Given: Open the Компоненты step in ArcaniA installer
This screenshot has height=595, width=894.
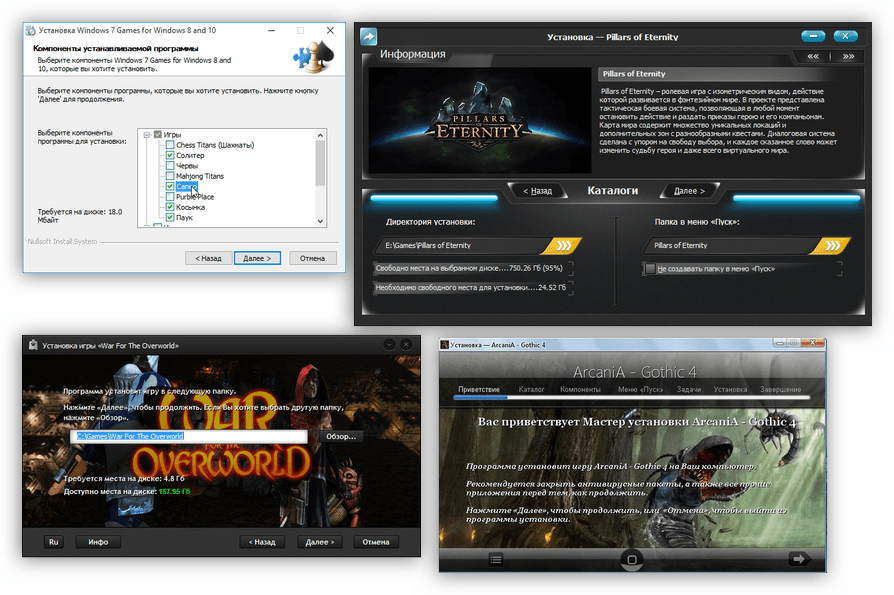Looking at the screenshot, I should (x=580, y=390).
